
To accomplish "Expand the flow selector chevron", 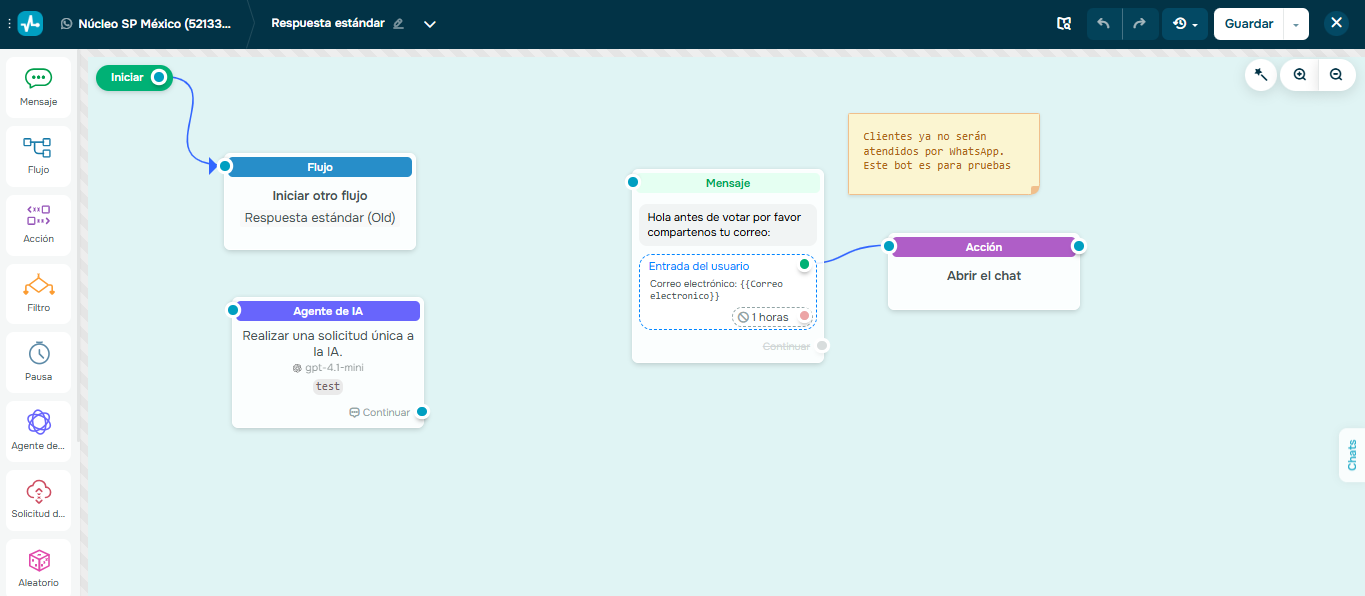I will point(430,24).
